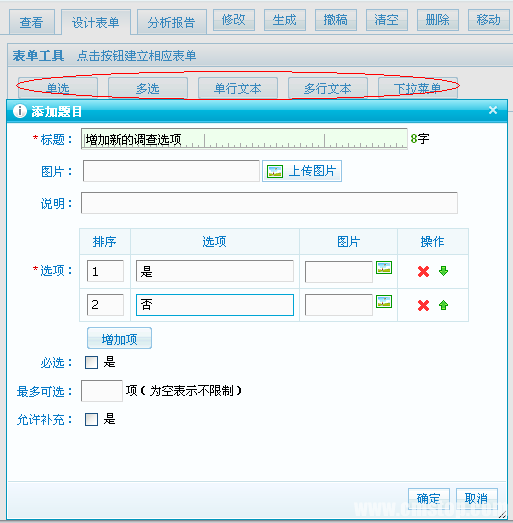Click the info icon beside 添加题目

[20, 111]
